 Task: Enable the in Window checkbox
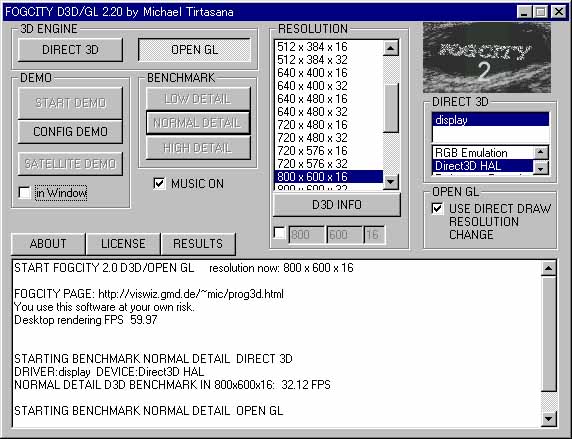pos(24,193)
